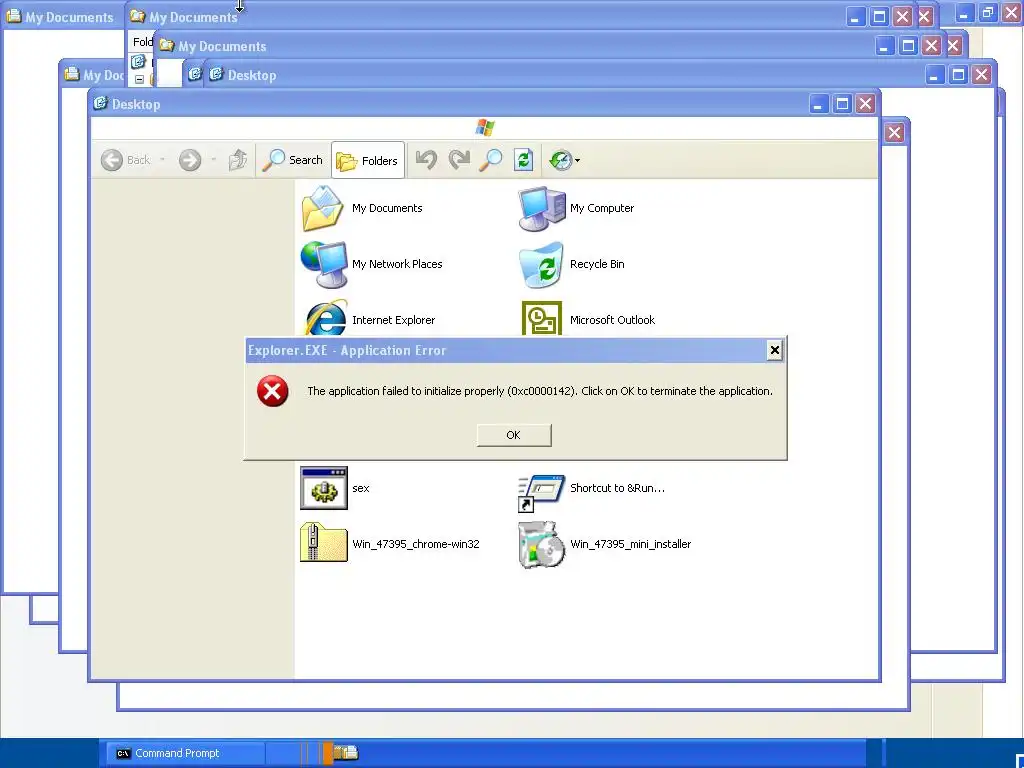Collapse the tree node in My Documents window
This screenshot has width=1024, height=768.
pos(139,79)
